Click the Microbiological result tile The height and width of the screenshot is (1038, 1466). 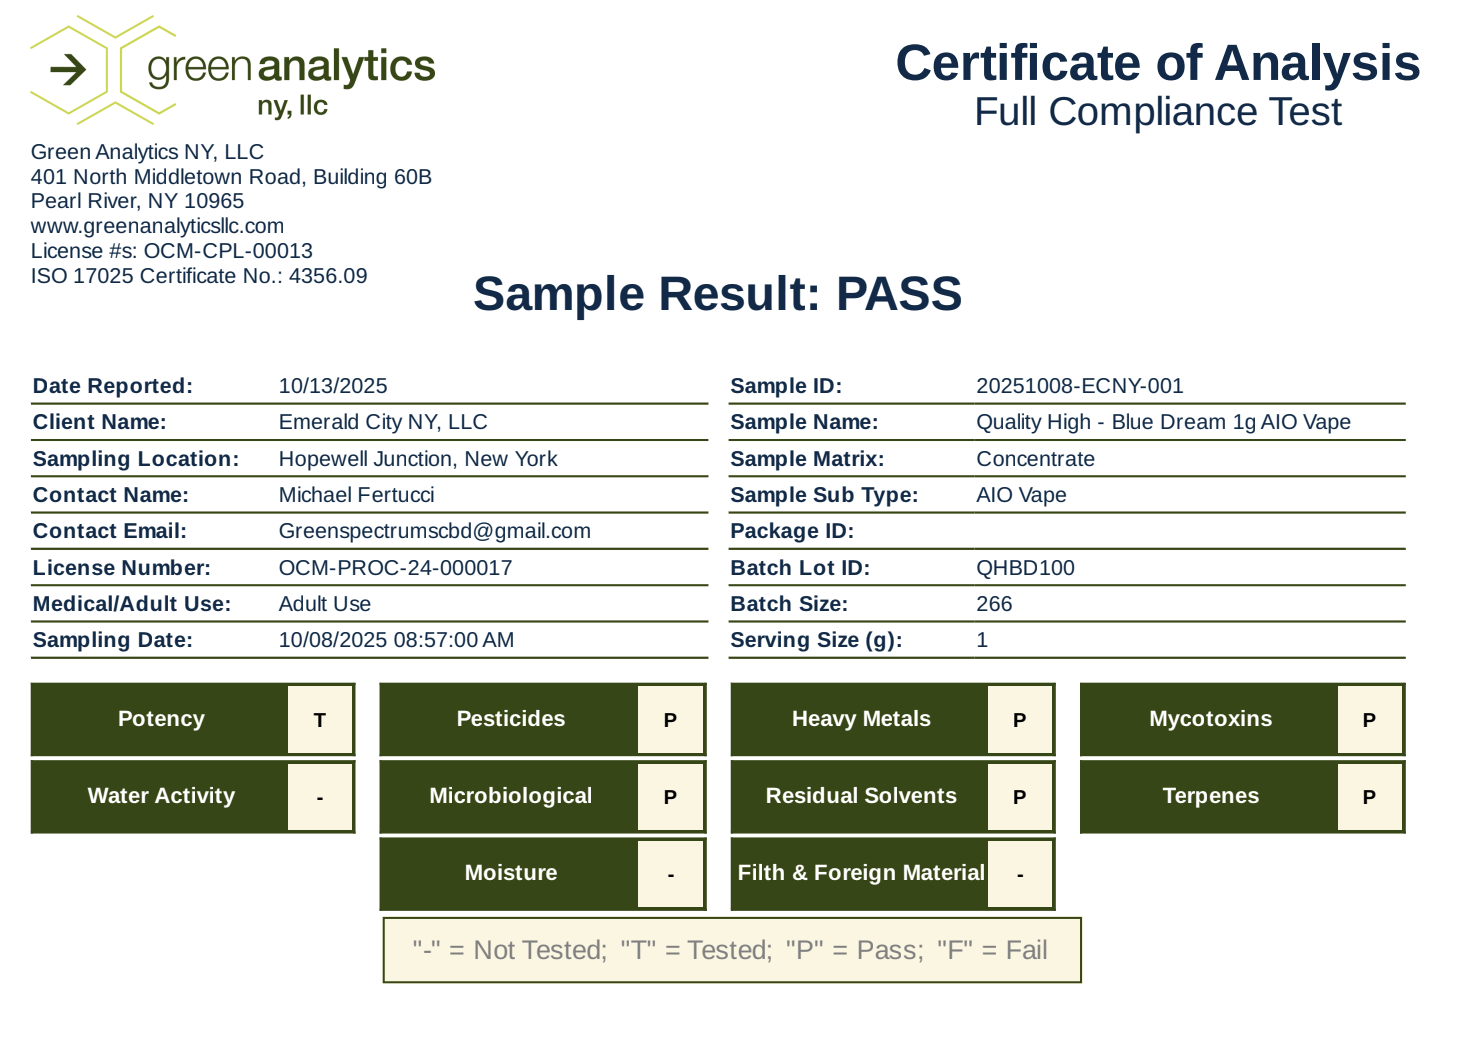(x=542, y=797)
